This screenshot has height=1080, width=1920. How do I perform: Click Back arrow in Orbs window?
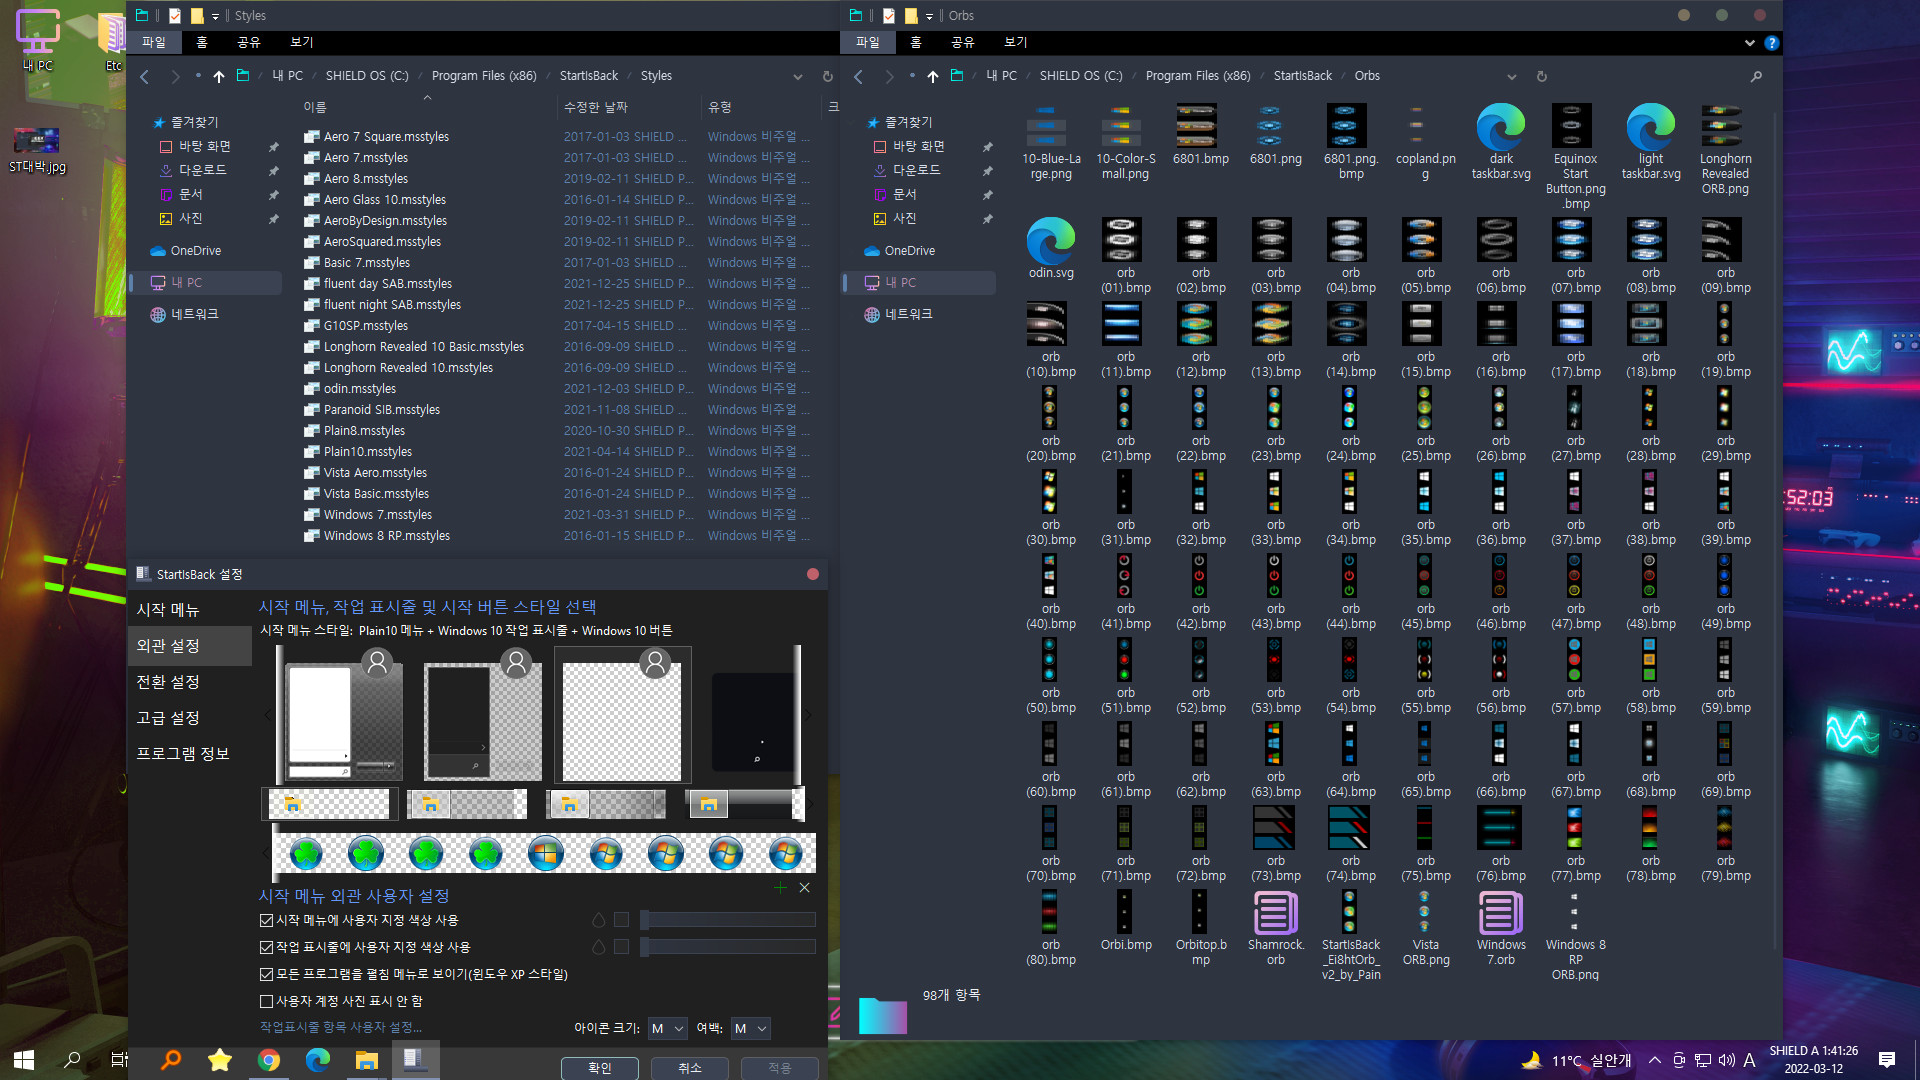tap(858, 76)
